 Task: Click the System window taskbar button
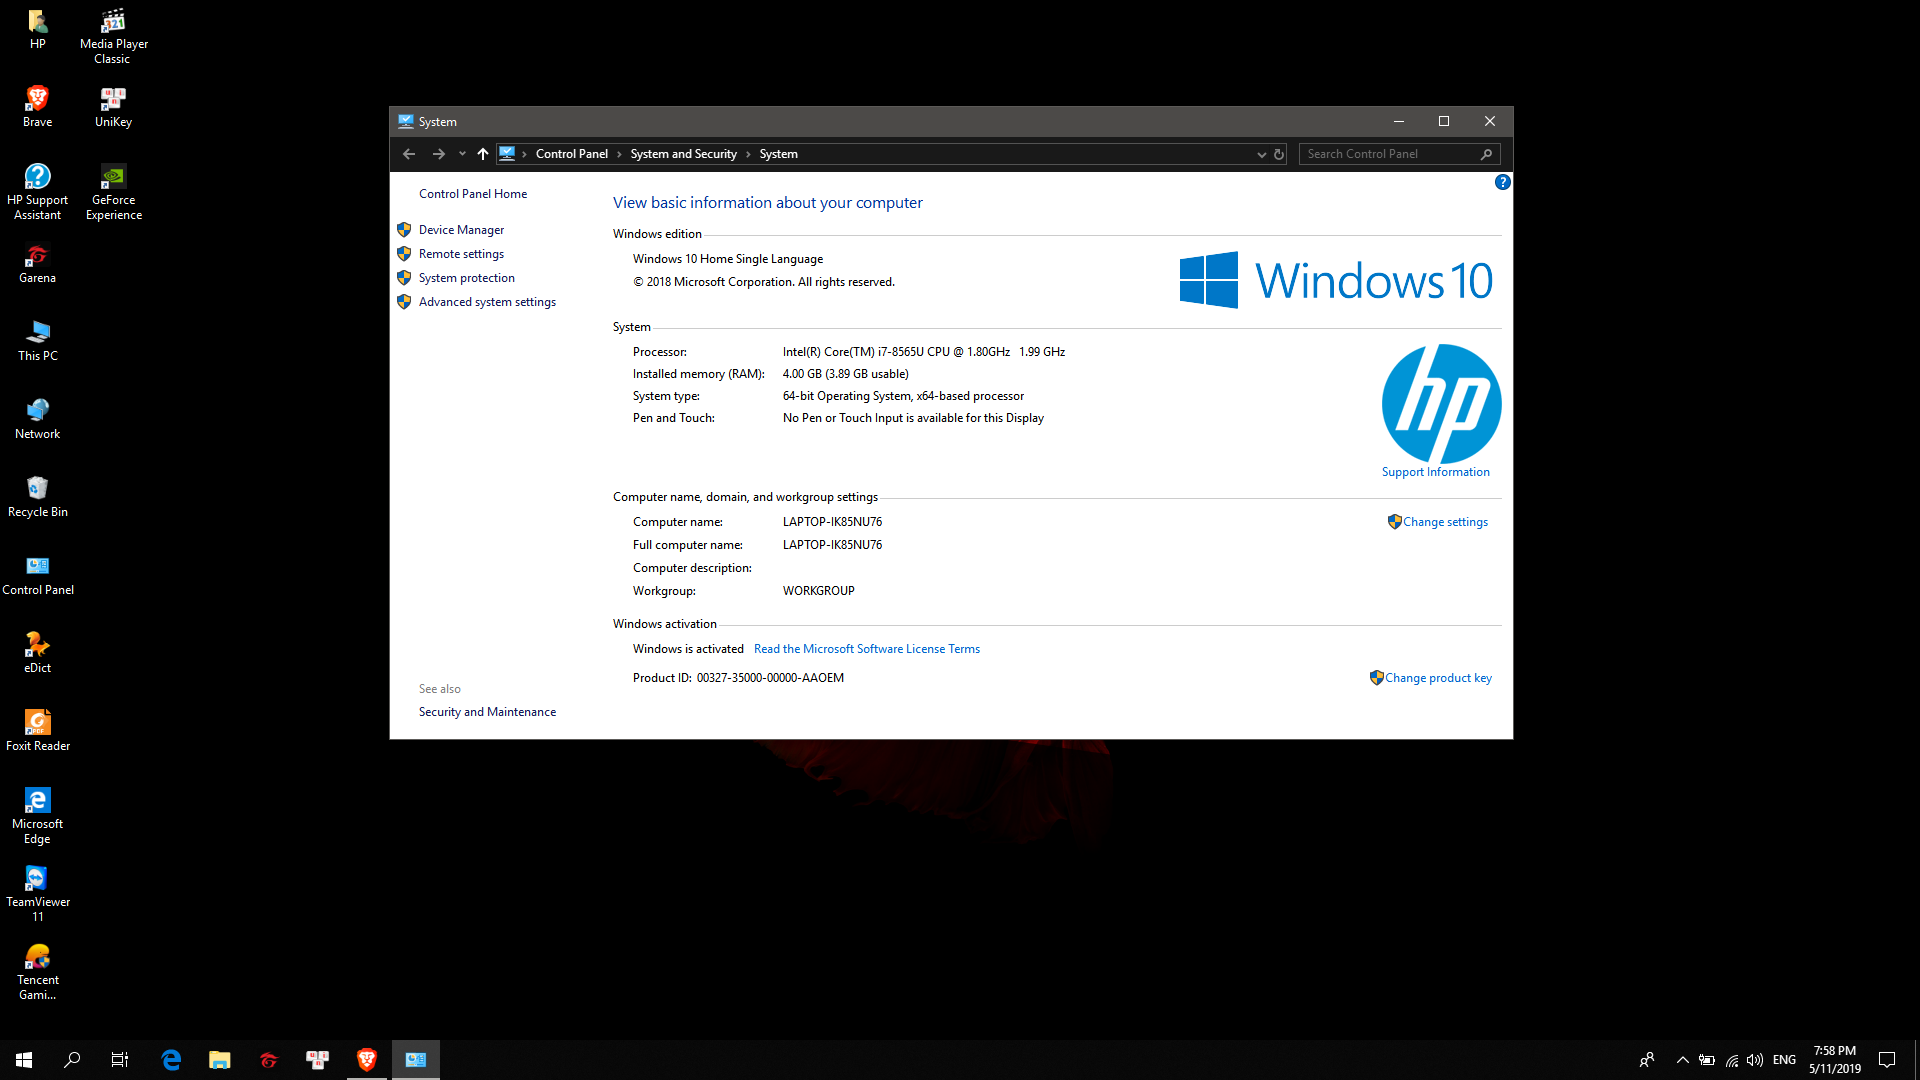point(416,1059)
